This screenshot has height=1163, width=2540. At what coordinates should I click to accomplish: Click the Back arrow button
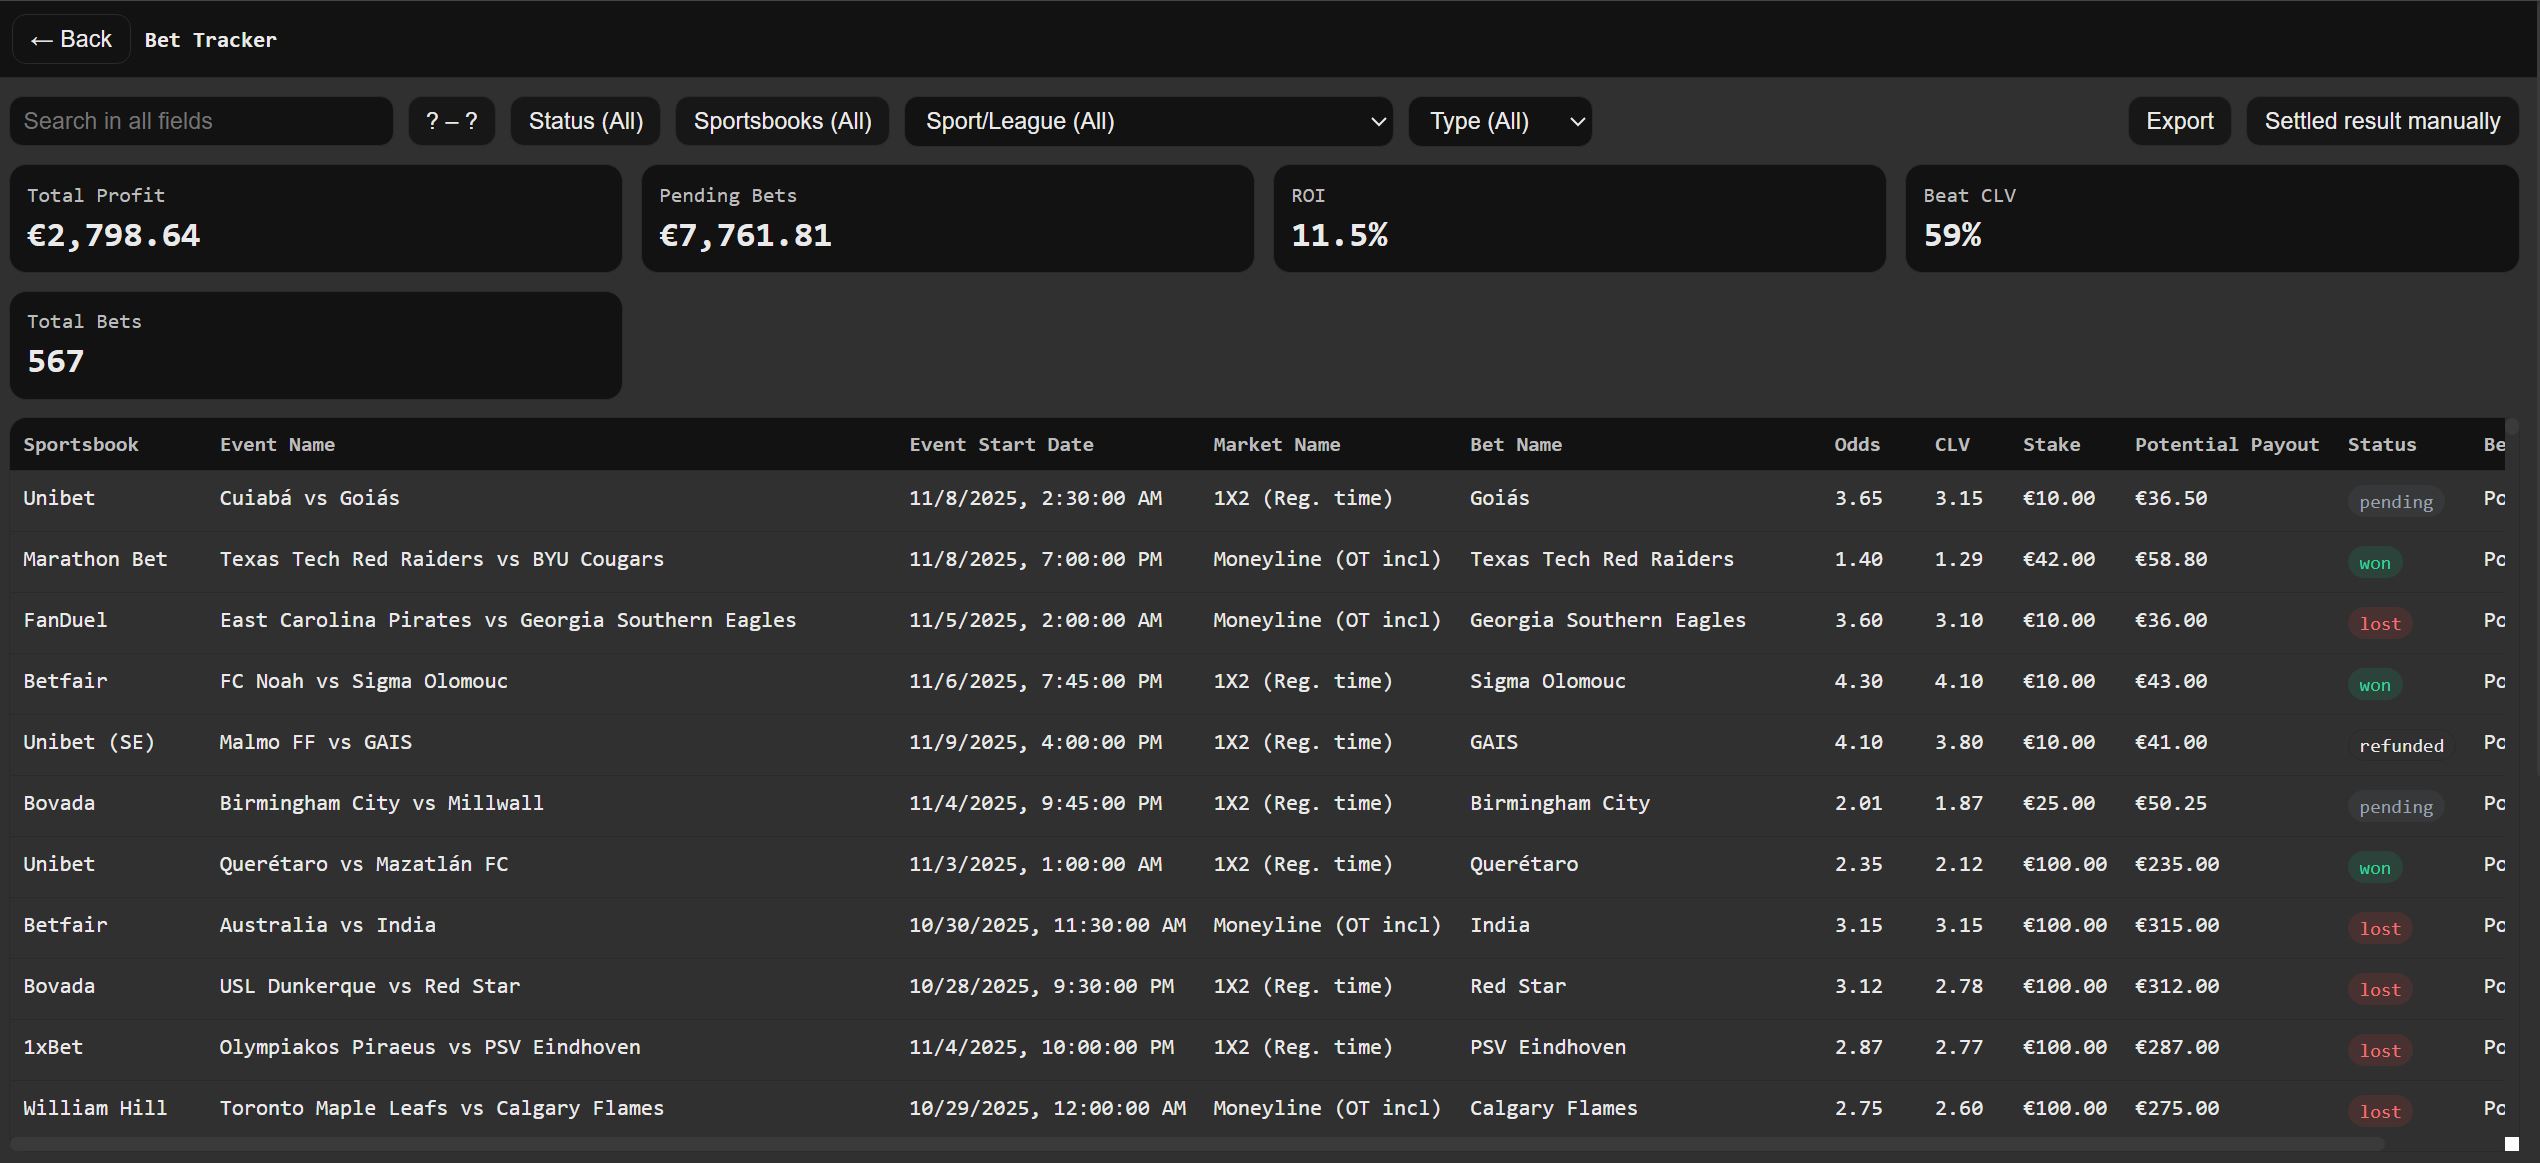(x=70, y=39)
